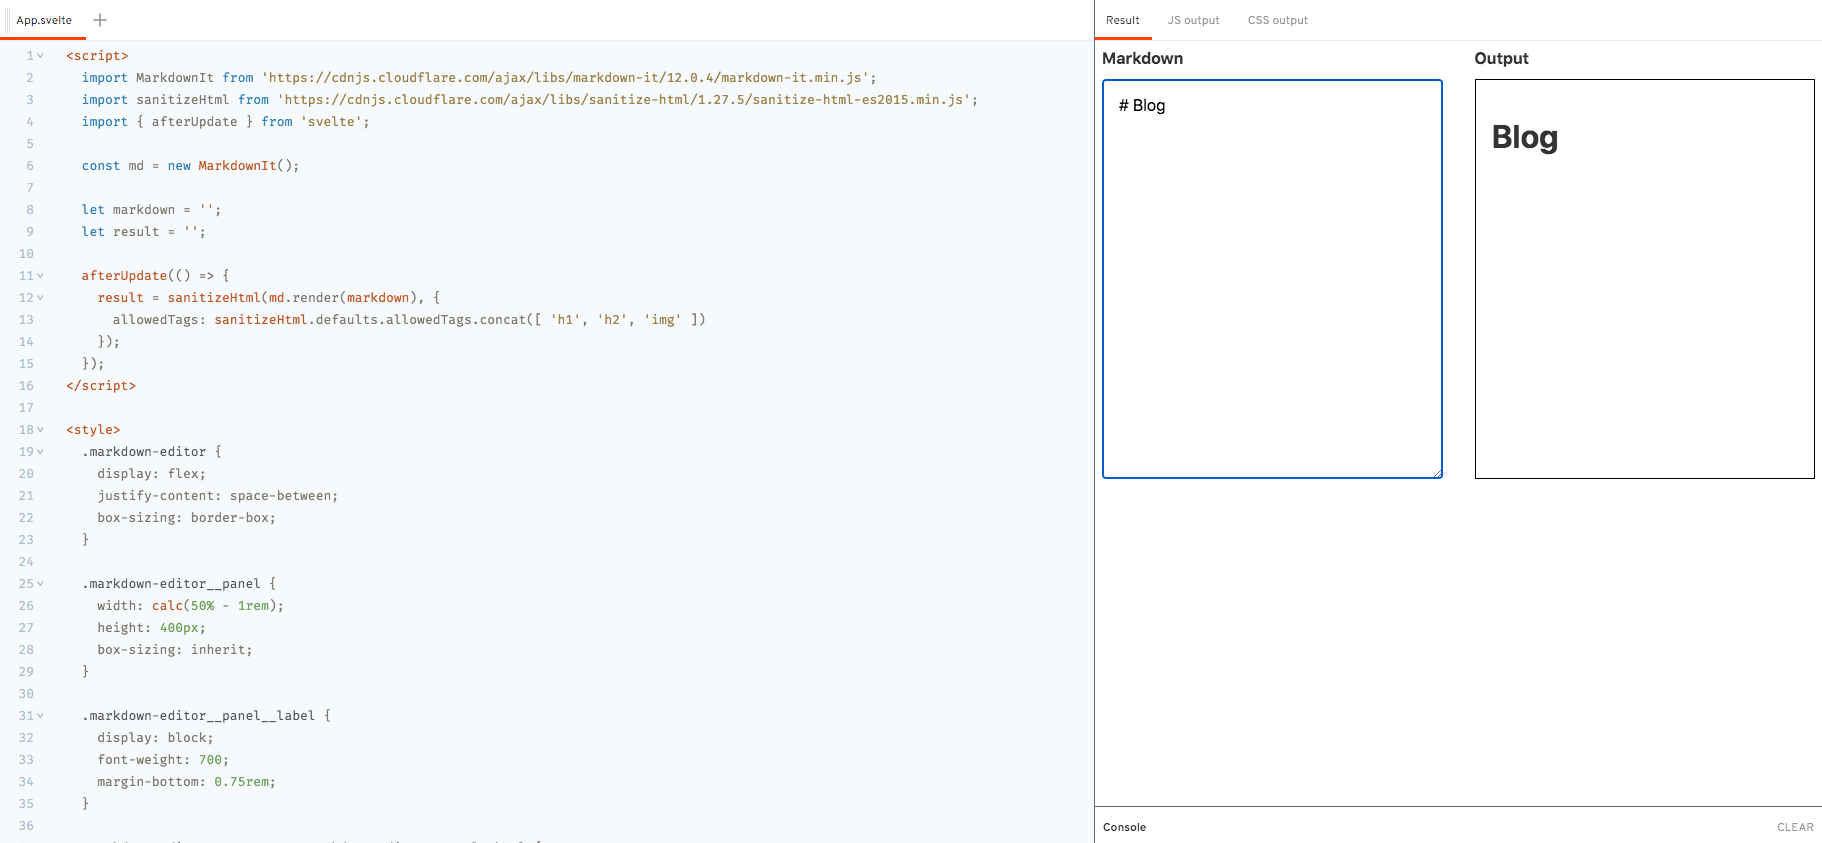Click the sanitize-html CDN URL string on line 3
1822x843 pixels.
(624, 100)
